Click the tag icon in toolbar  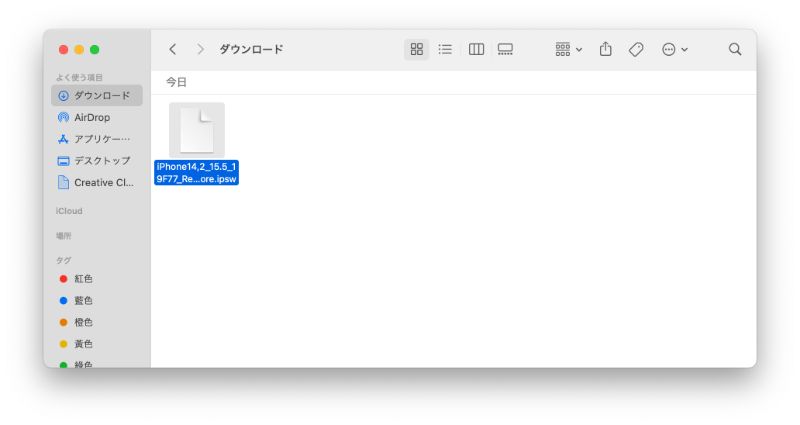click(x=636, y=49)
